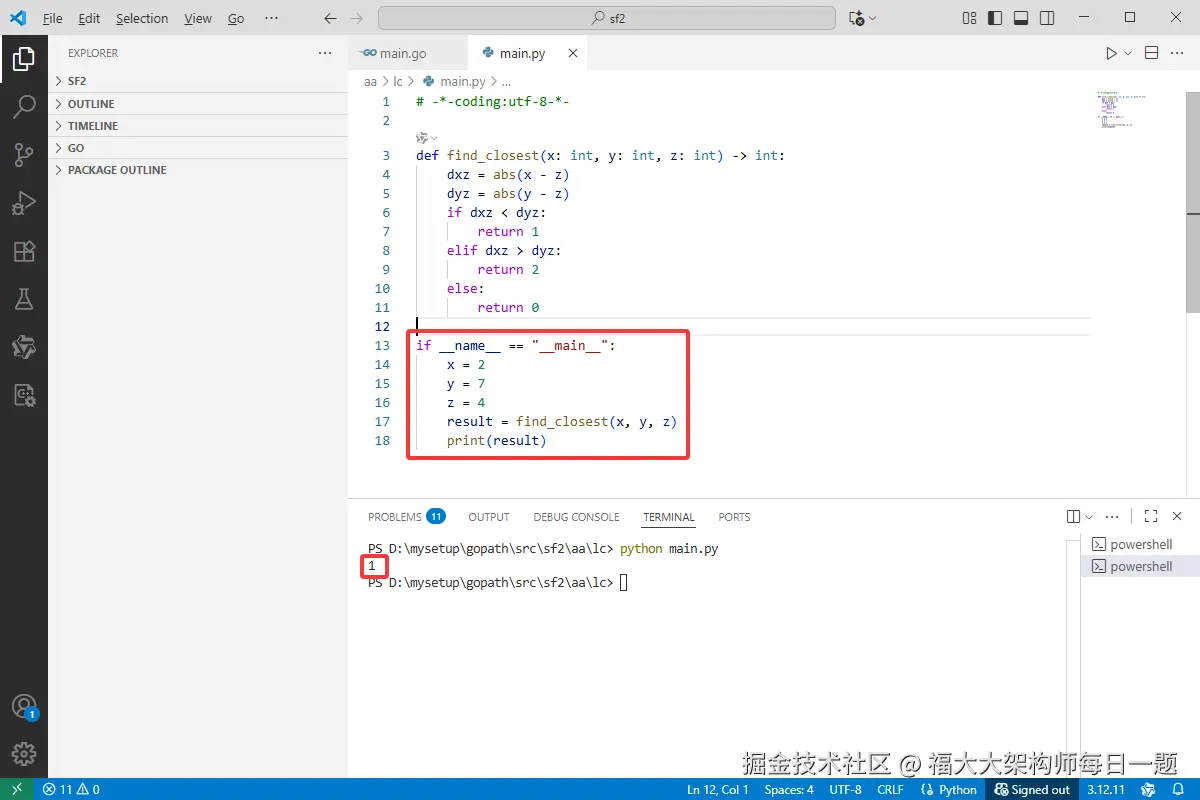Click Spaces: 4 indentation setting
1200x800 pixels.
pyautogui.click(x=789, y=789)
